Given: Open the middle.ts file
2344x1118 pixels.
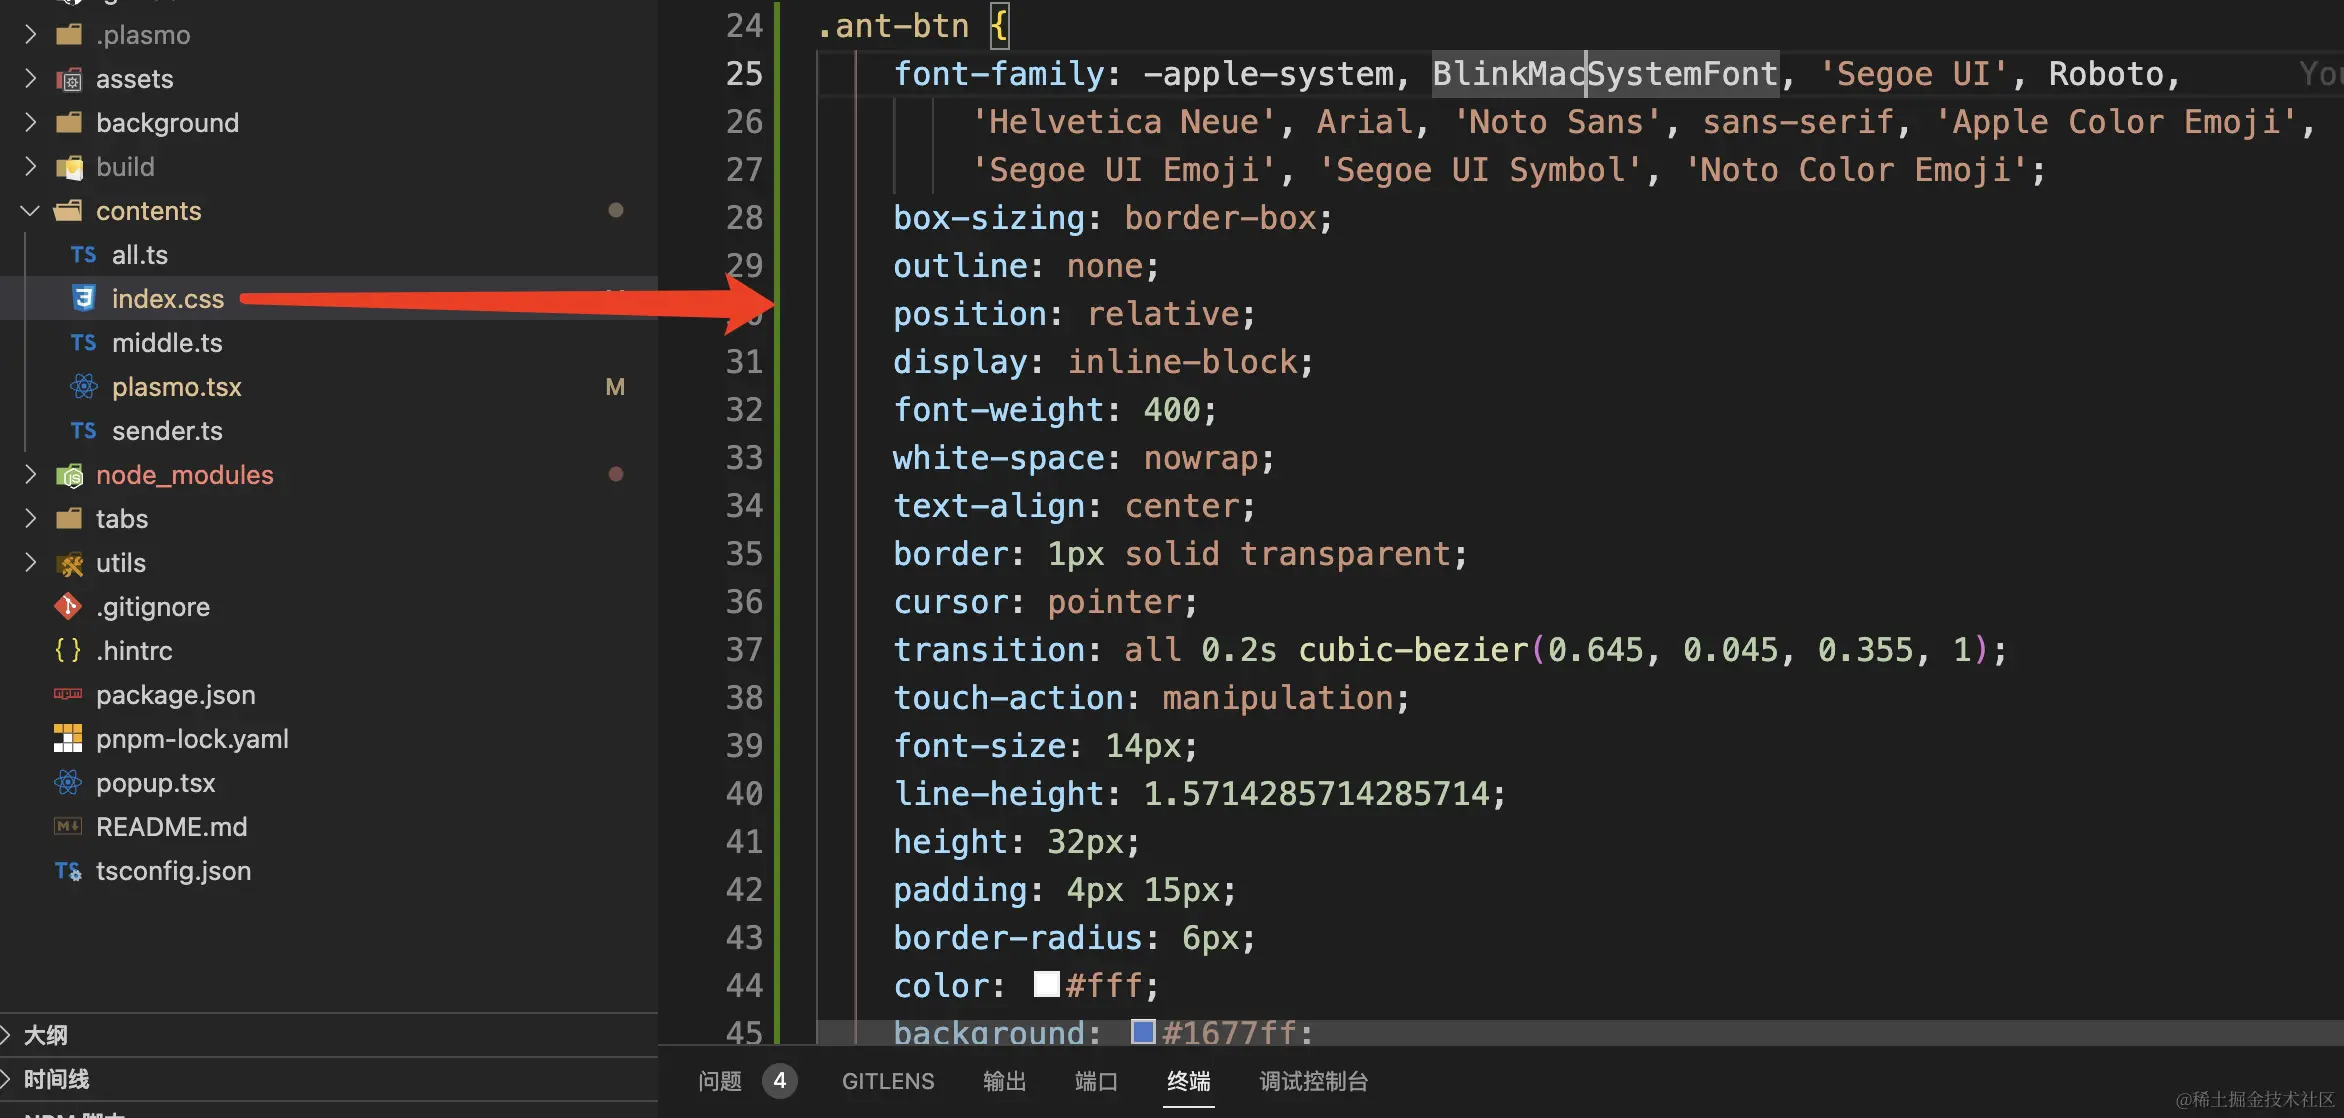Looking at the screenshot, I should click(x=166, y=342).
